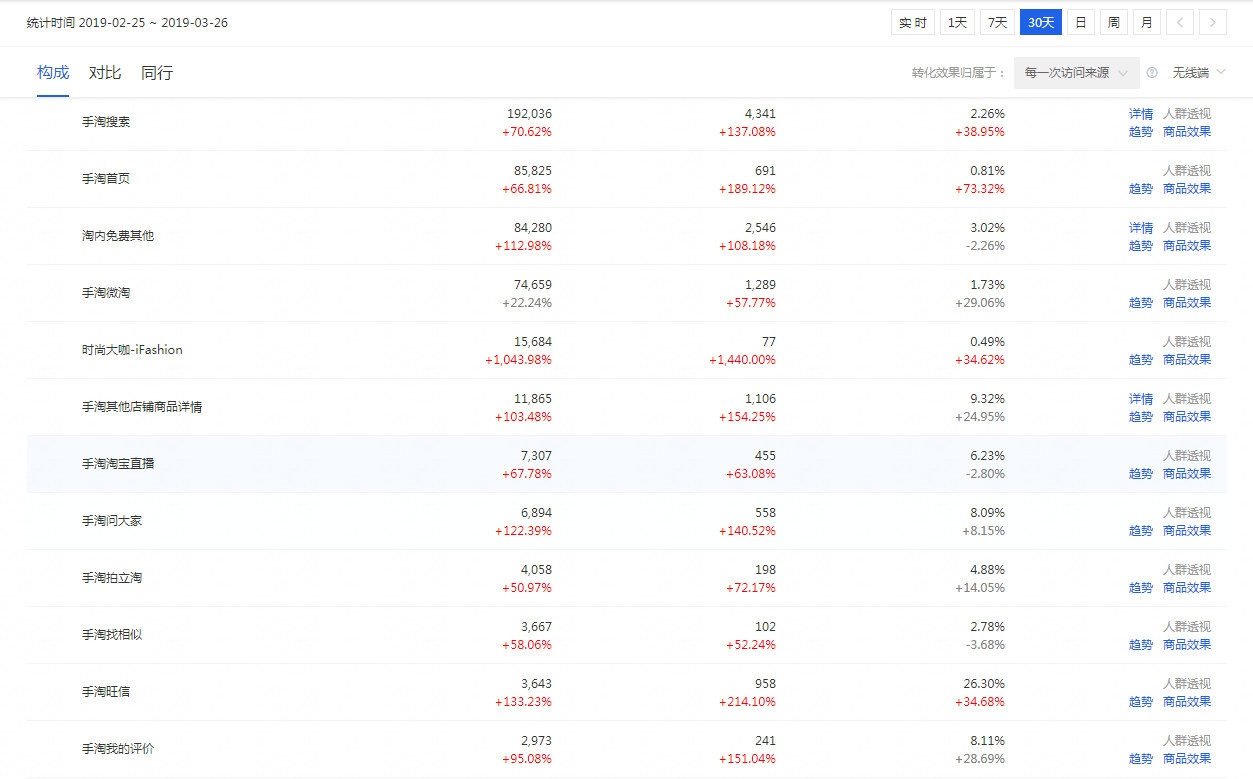Select the 1天 time range
The width and height of the screenshot is (1253, 779).
tap(957, 23)
